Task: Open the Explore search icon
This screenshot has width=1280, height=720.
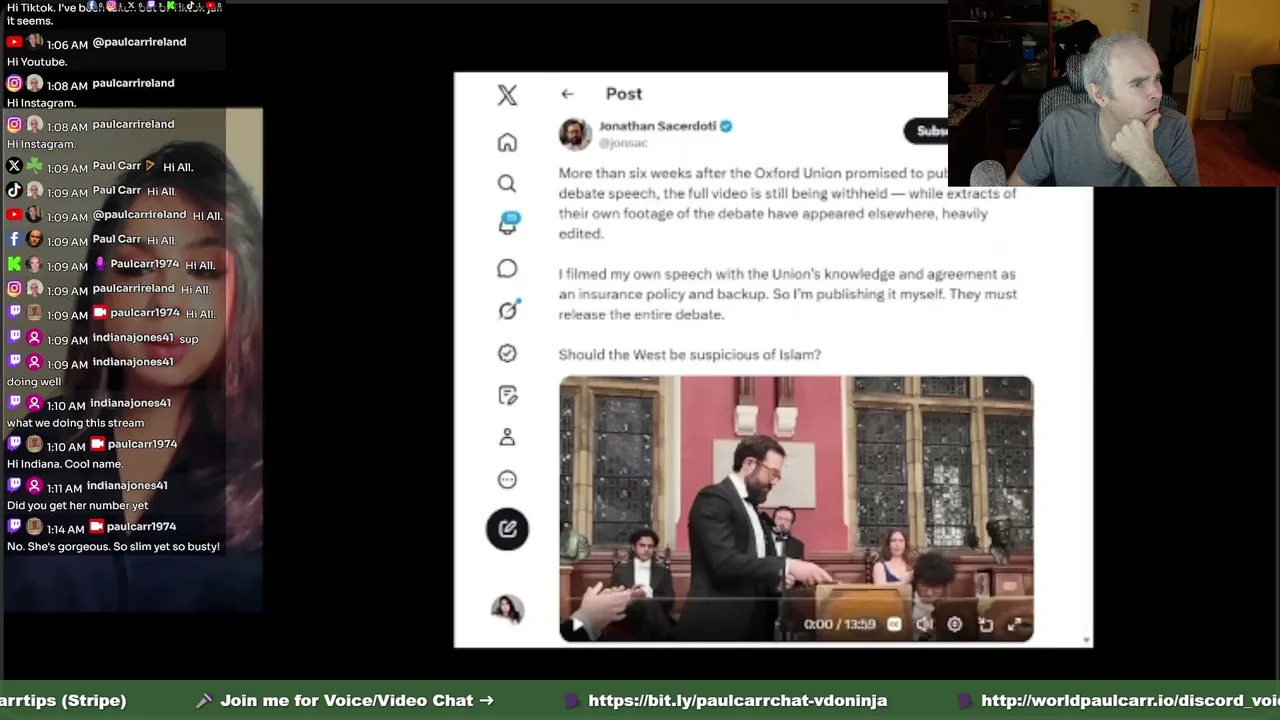Action: coord(507,184)
